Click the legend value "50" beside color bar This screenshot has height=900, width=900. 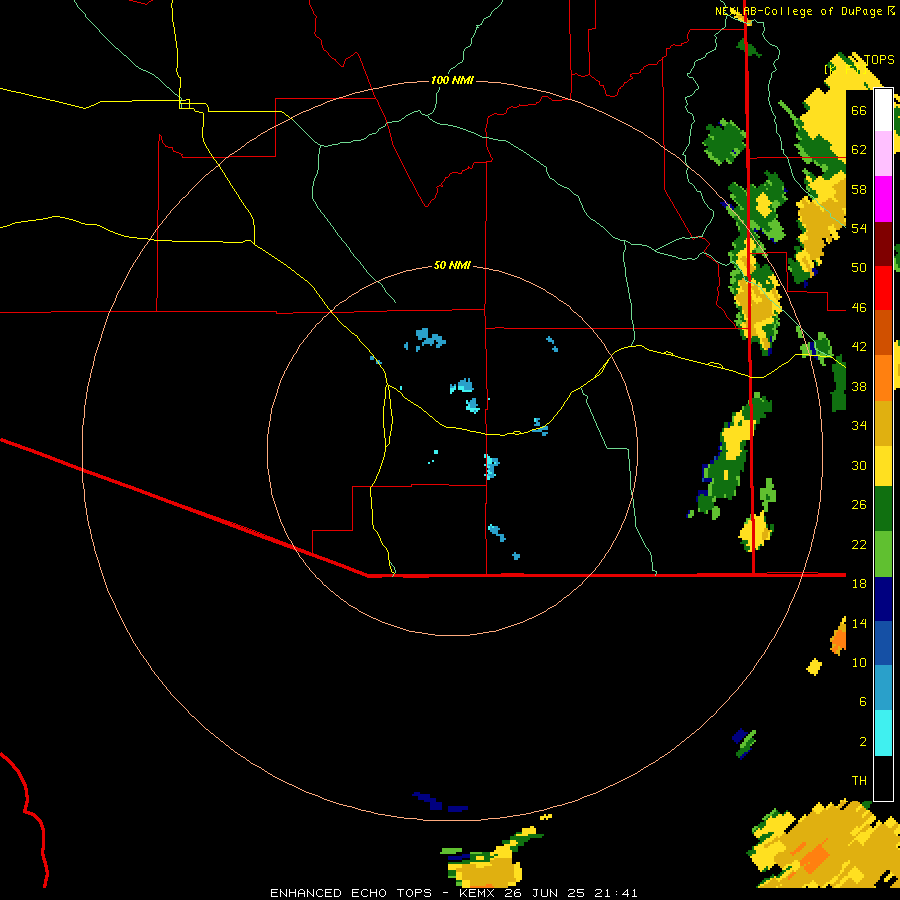tap(859, 268)
